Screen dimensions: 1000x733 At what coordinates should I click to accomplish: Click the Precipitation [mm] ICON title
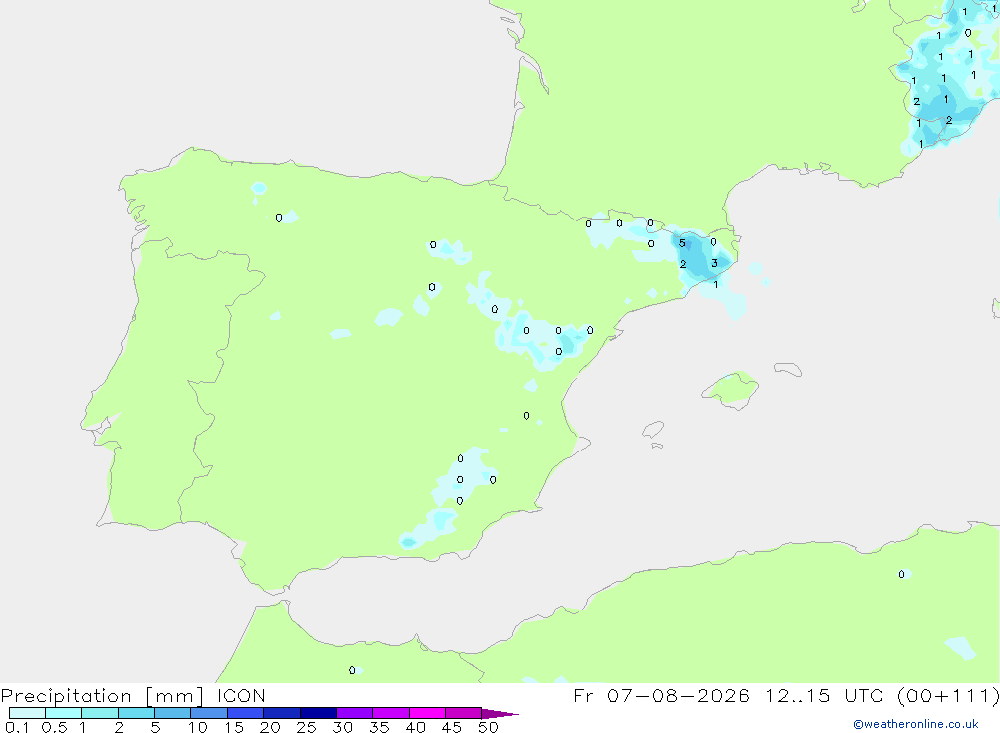[x=133, y=695]
